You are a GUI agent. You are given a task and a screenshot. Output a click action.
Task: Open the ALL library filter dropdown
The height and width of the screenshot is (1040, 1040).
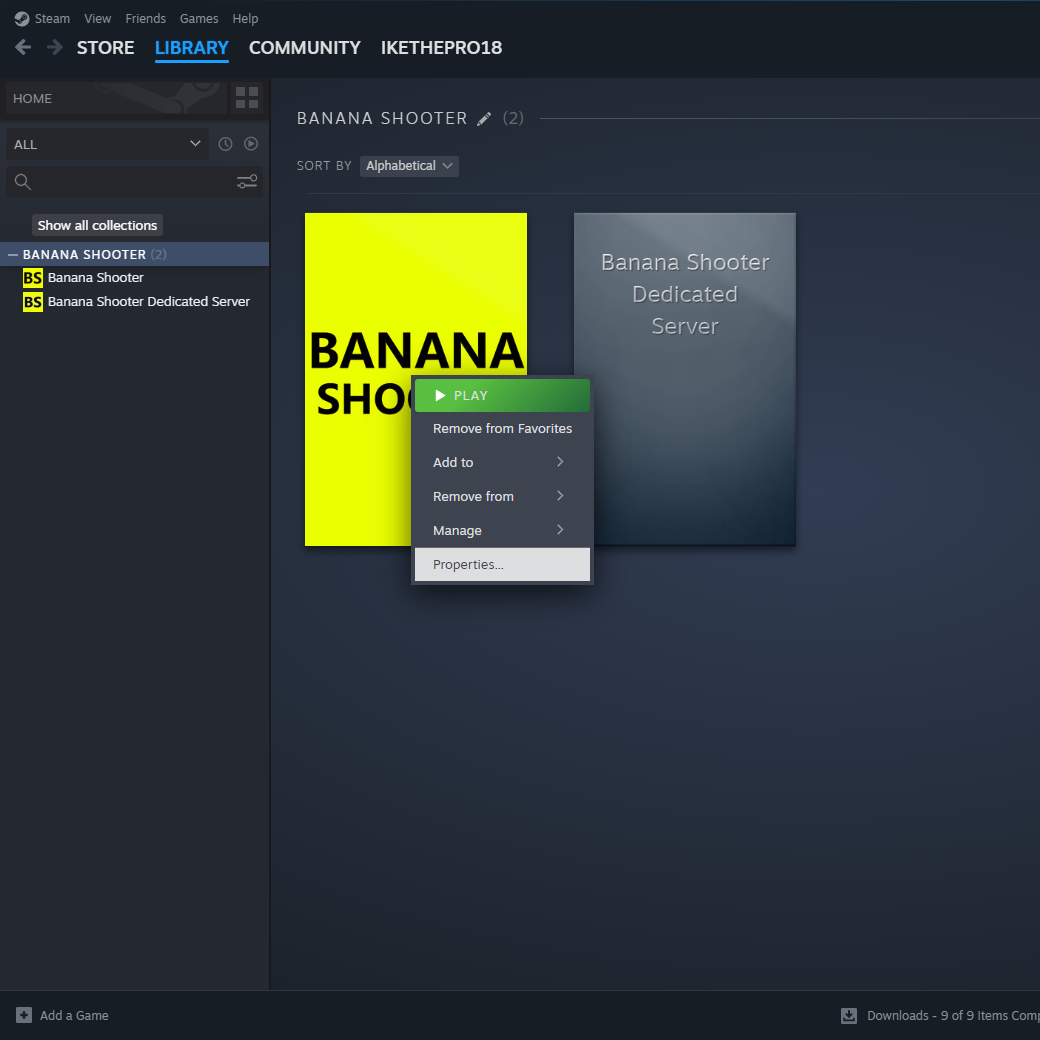point(107,144)
